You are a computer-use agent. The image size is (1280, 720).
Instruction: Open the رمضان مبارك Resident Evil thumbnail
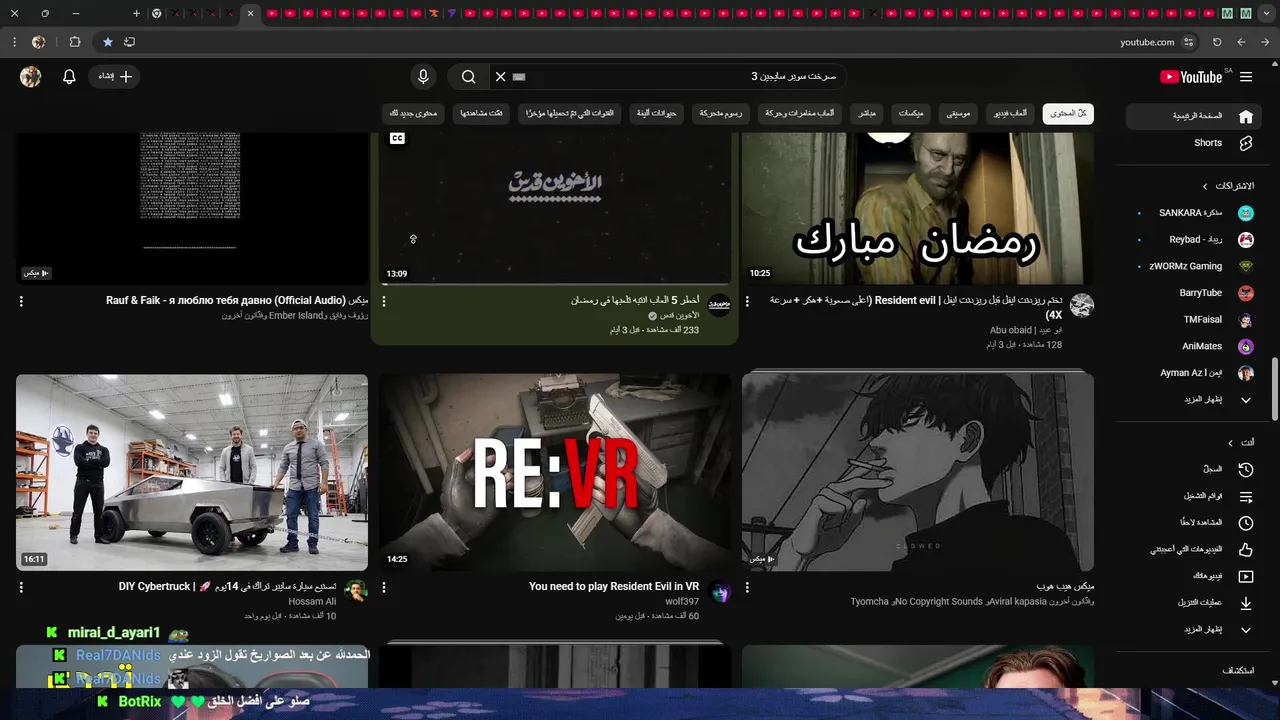click(x=918, y=208)
